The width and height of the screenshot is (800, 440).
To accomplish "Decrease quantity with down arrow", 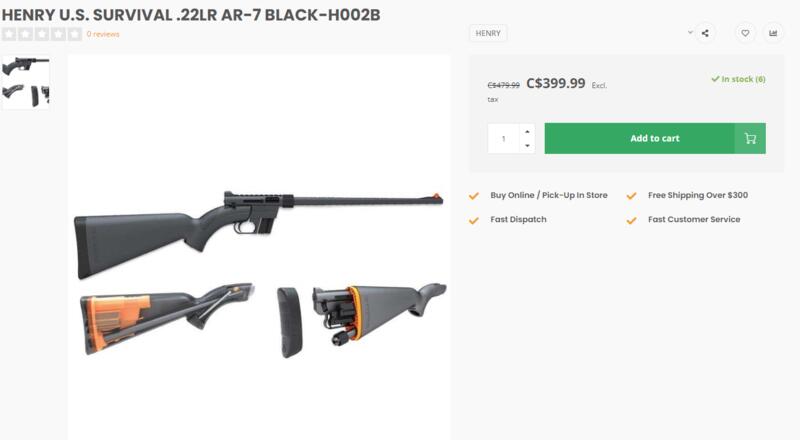I will pos(527,146).
